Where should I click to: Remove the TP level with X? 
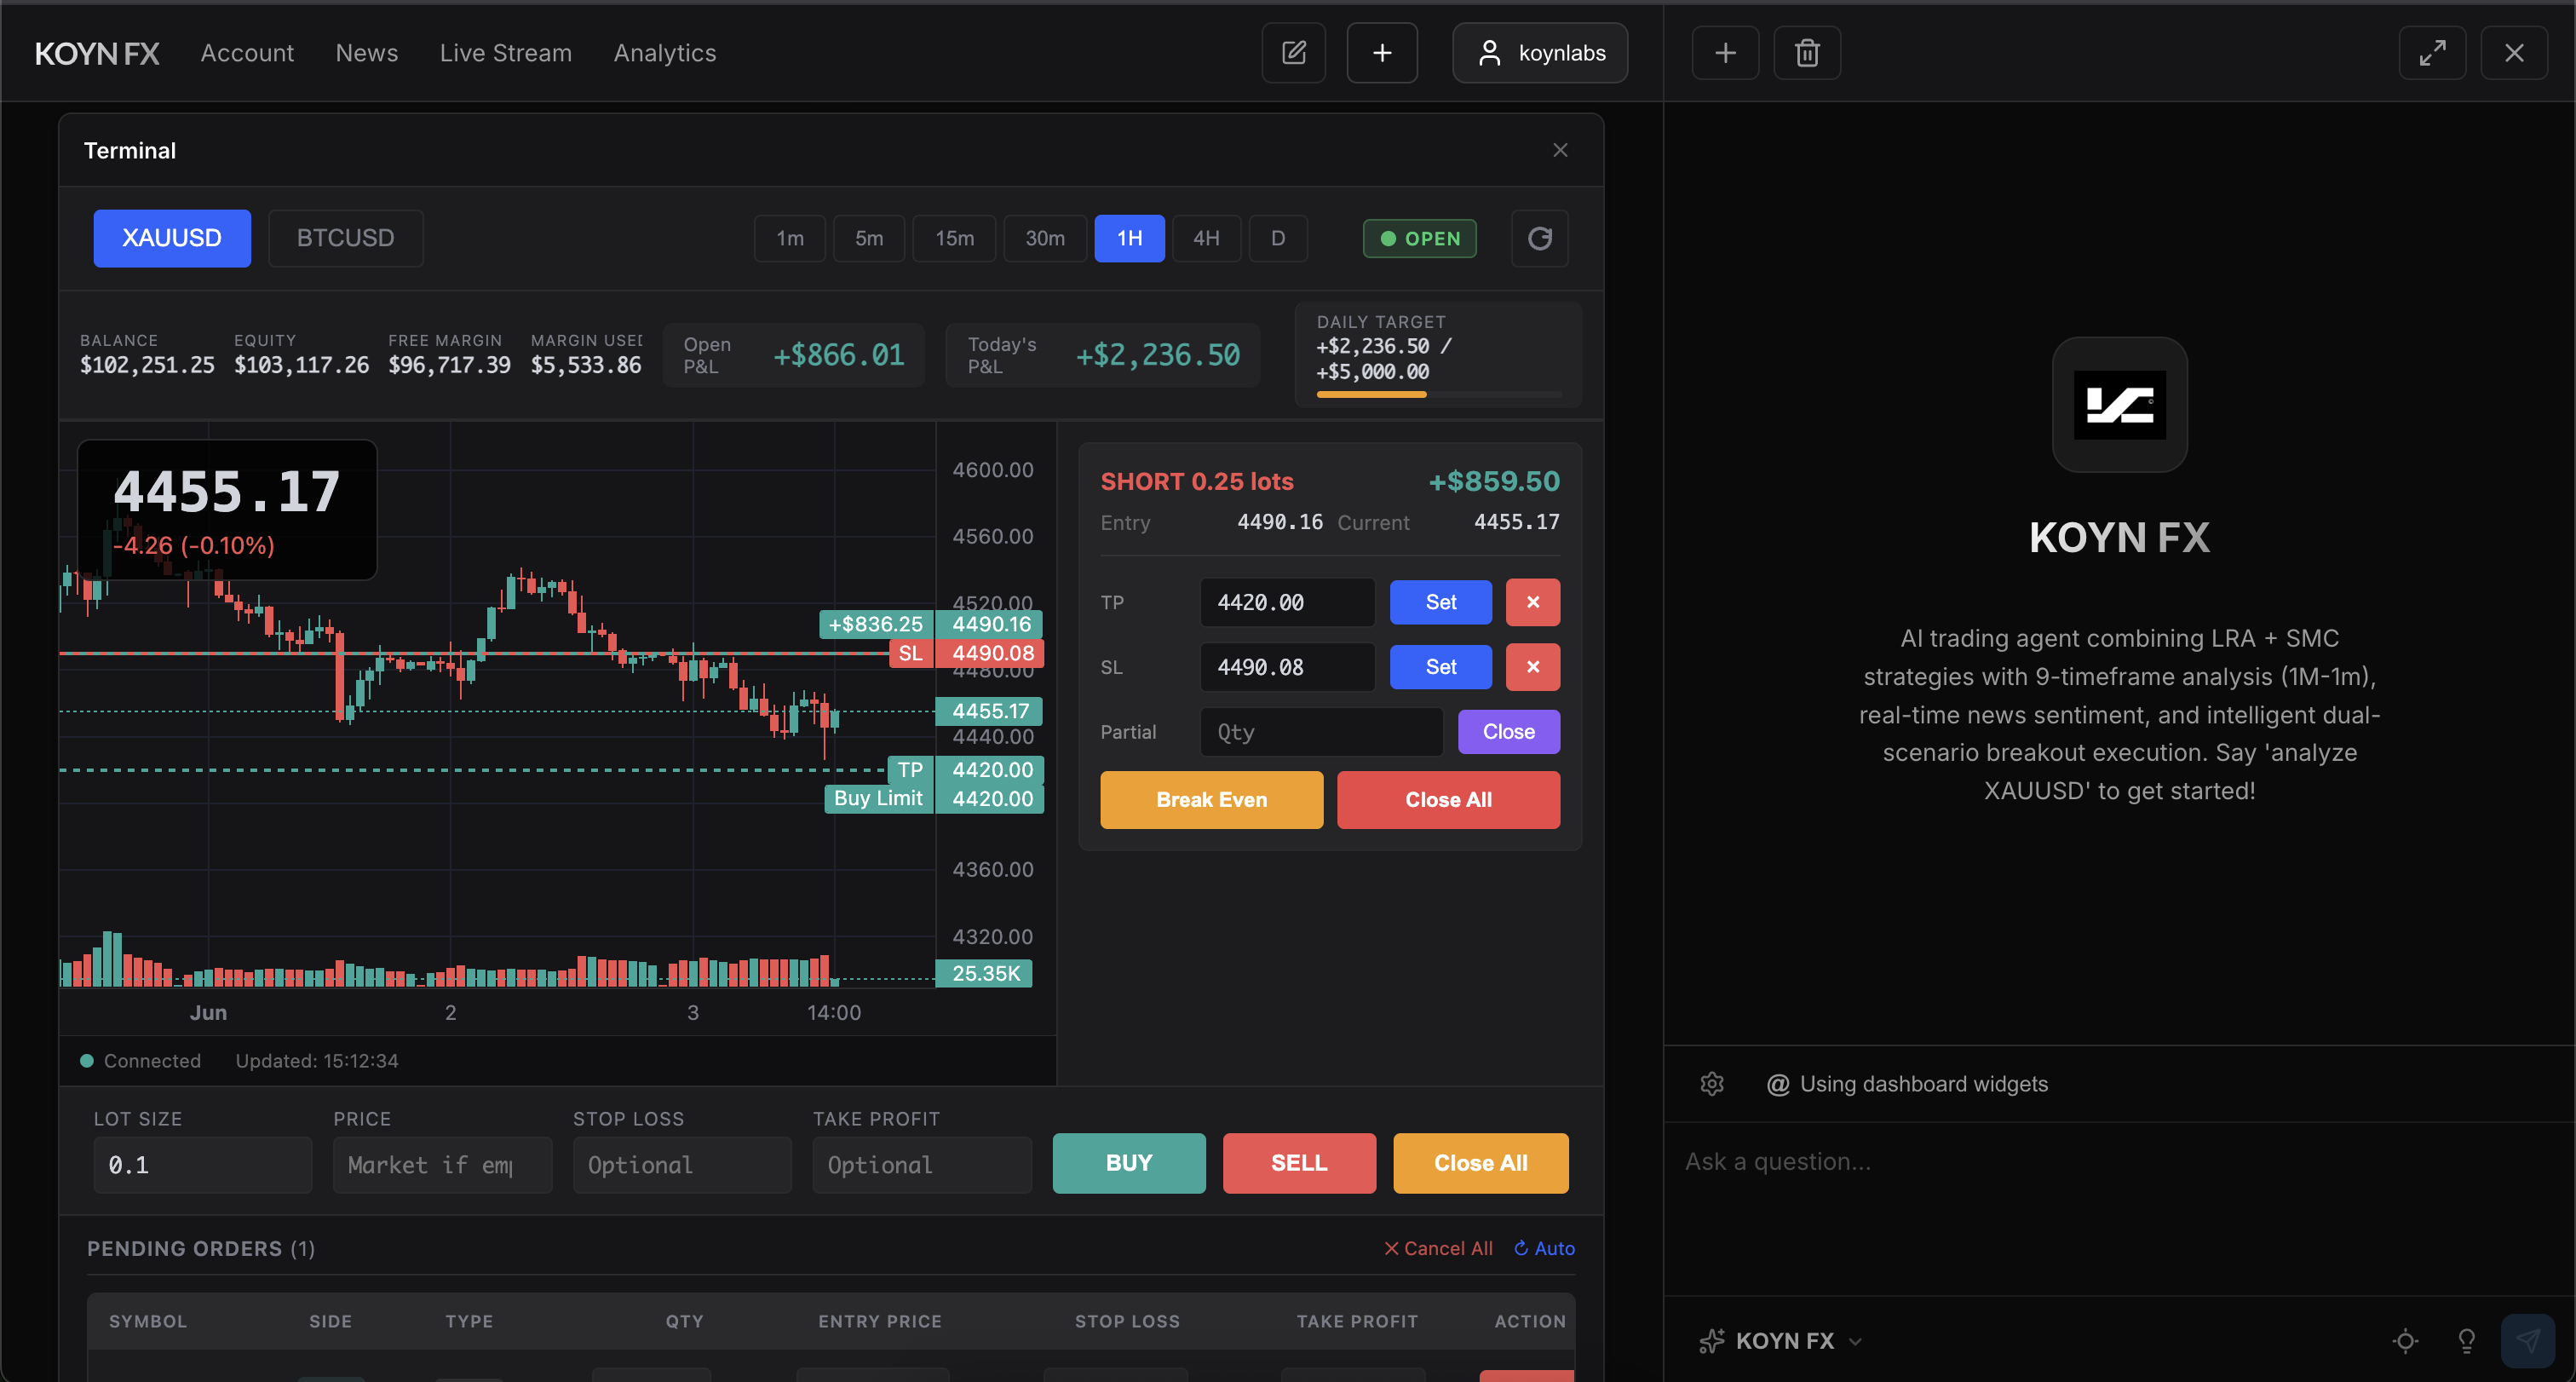pyautogui.click(x=1532, y=602)
